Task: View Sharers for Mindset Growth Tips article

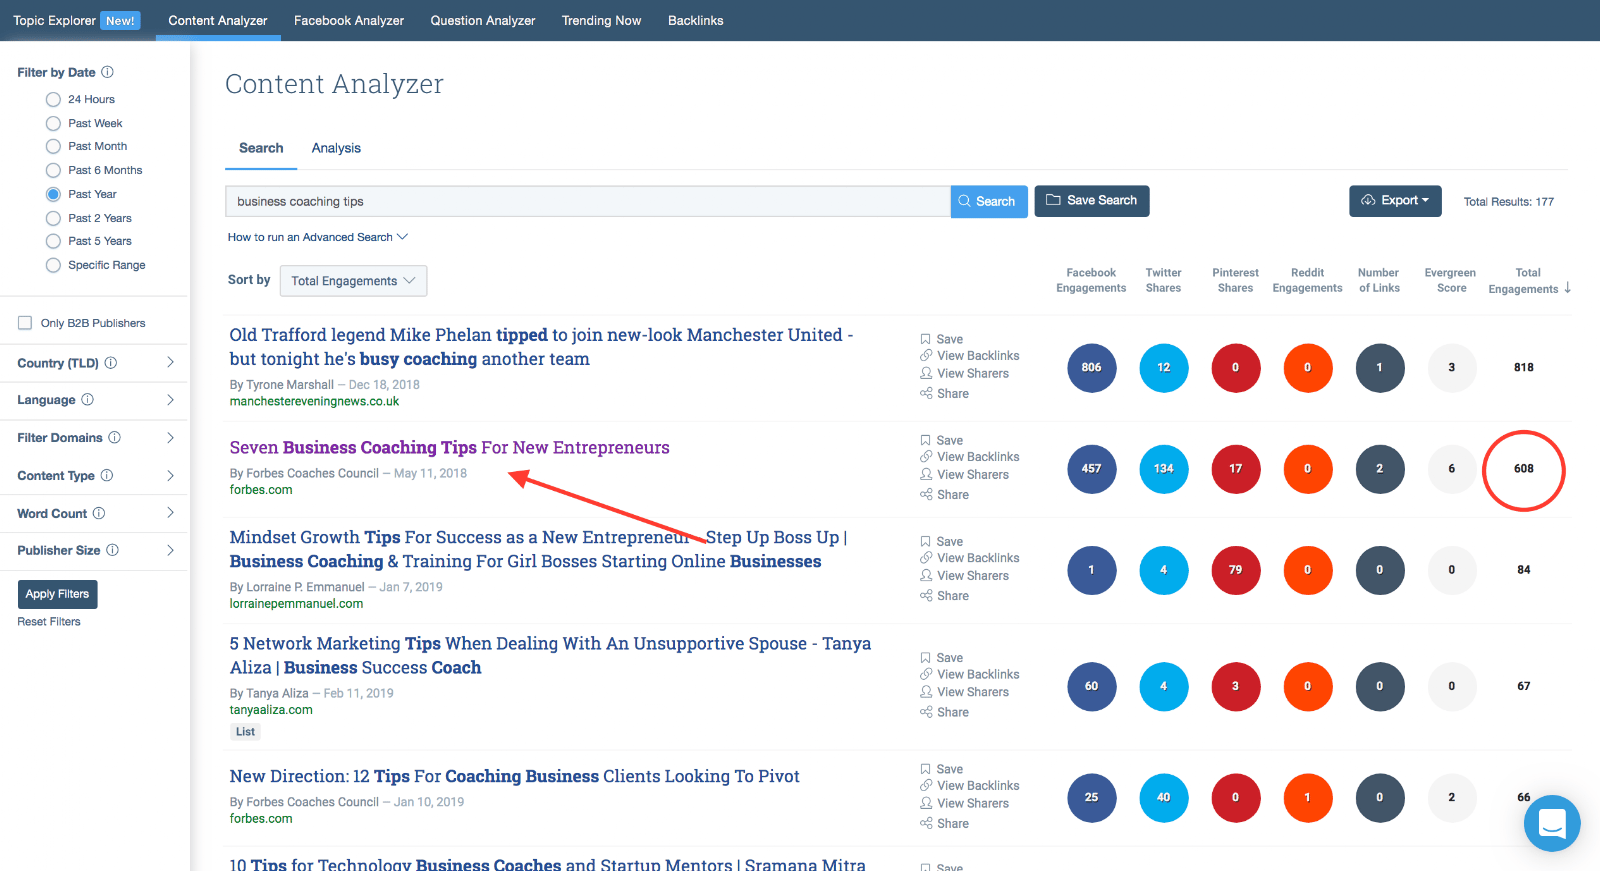Action: [x=965, y=576]
